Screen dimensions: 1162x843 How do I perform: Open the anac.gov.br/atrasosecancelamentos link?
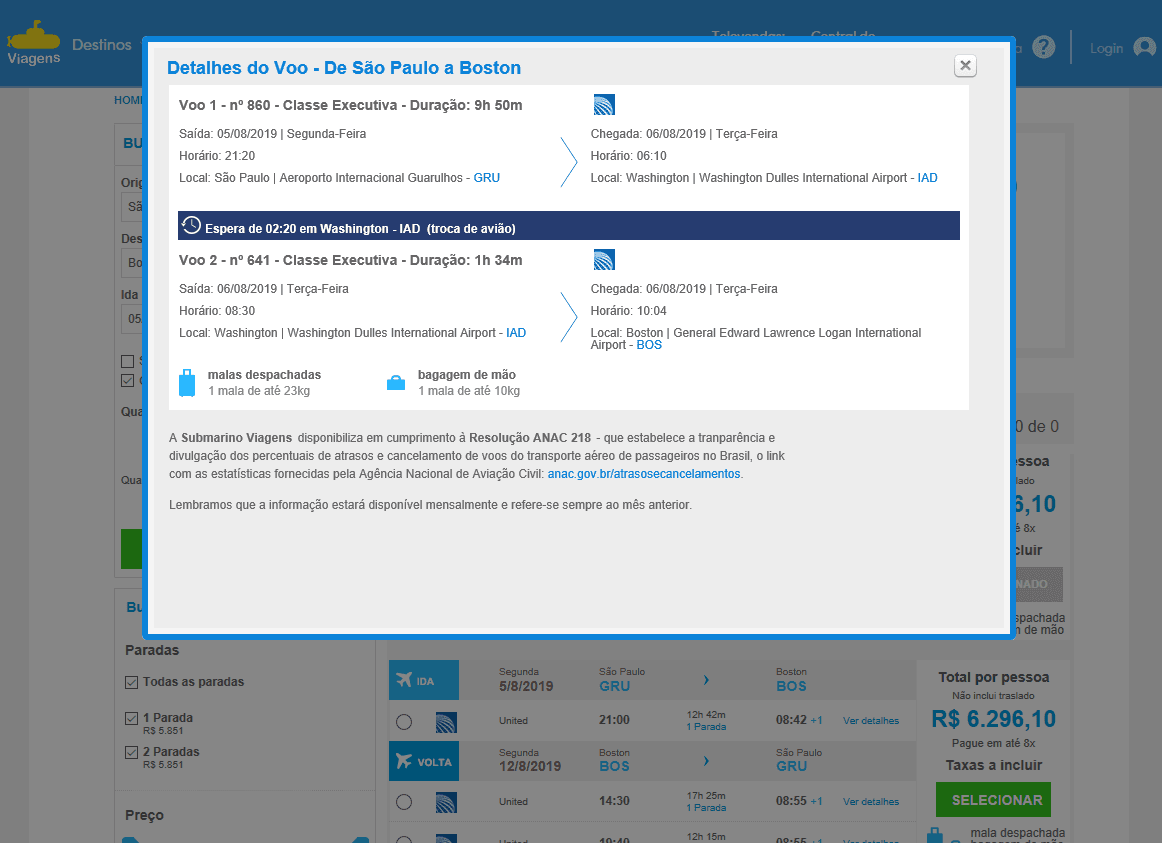[644, 473]
